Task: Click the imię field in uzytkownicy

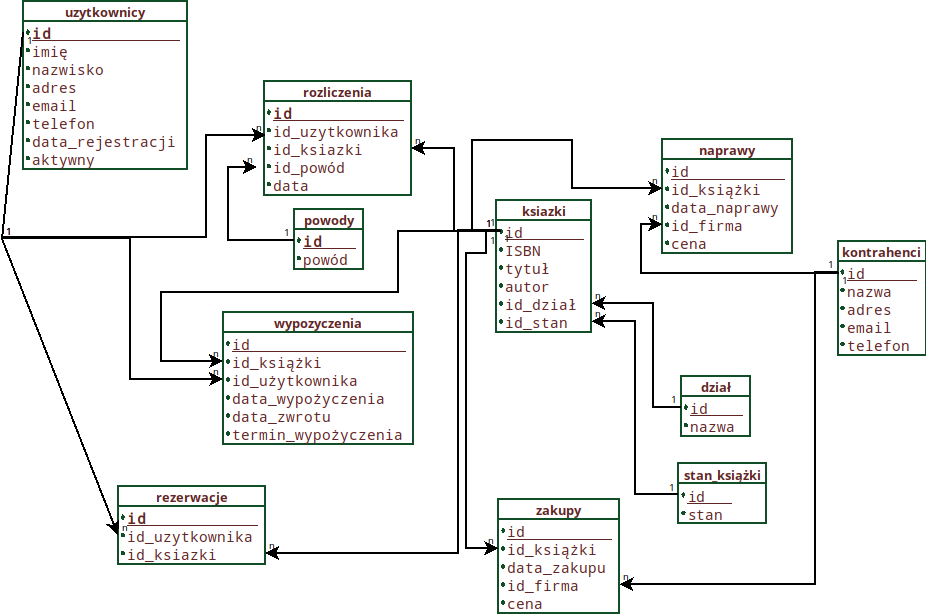Action: pyautogui.click(x=50, y=52)
